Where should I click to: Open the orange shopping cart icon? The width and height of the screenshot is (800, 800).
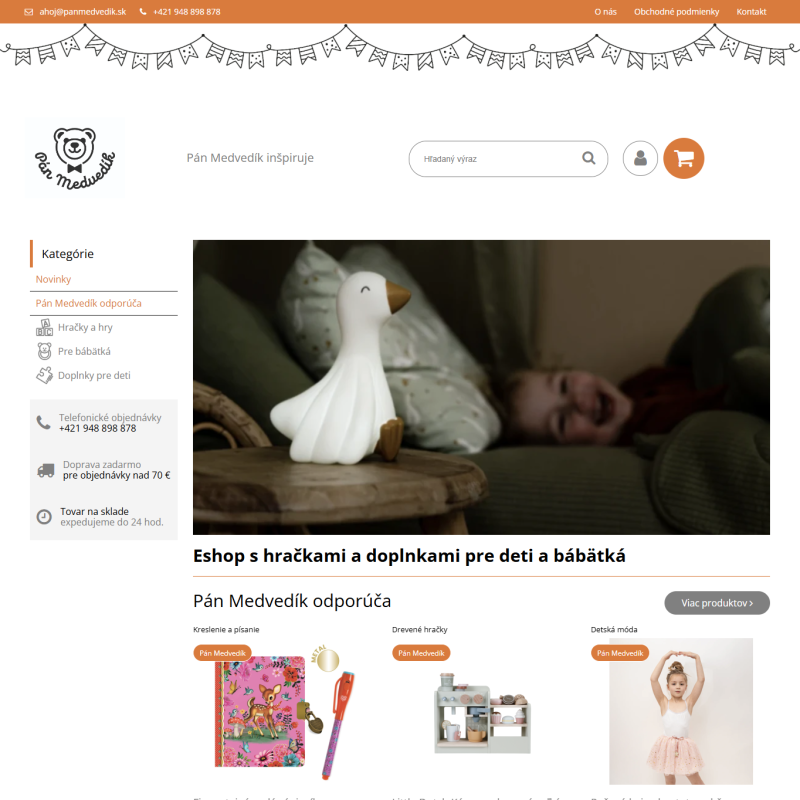pos(683,158)
